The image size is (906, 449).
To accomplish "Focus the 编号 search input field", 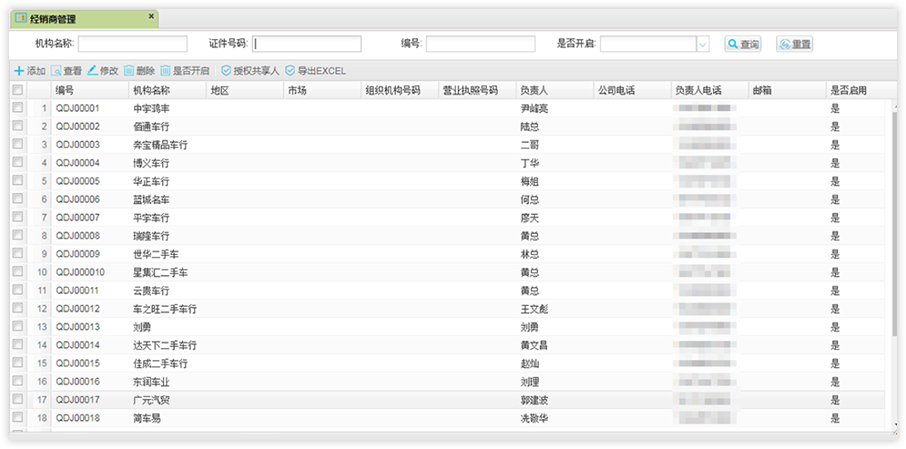I will tap(479, 44).
